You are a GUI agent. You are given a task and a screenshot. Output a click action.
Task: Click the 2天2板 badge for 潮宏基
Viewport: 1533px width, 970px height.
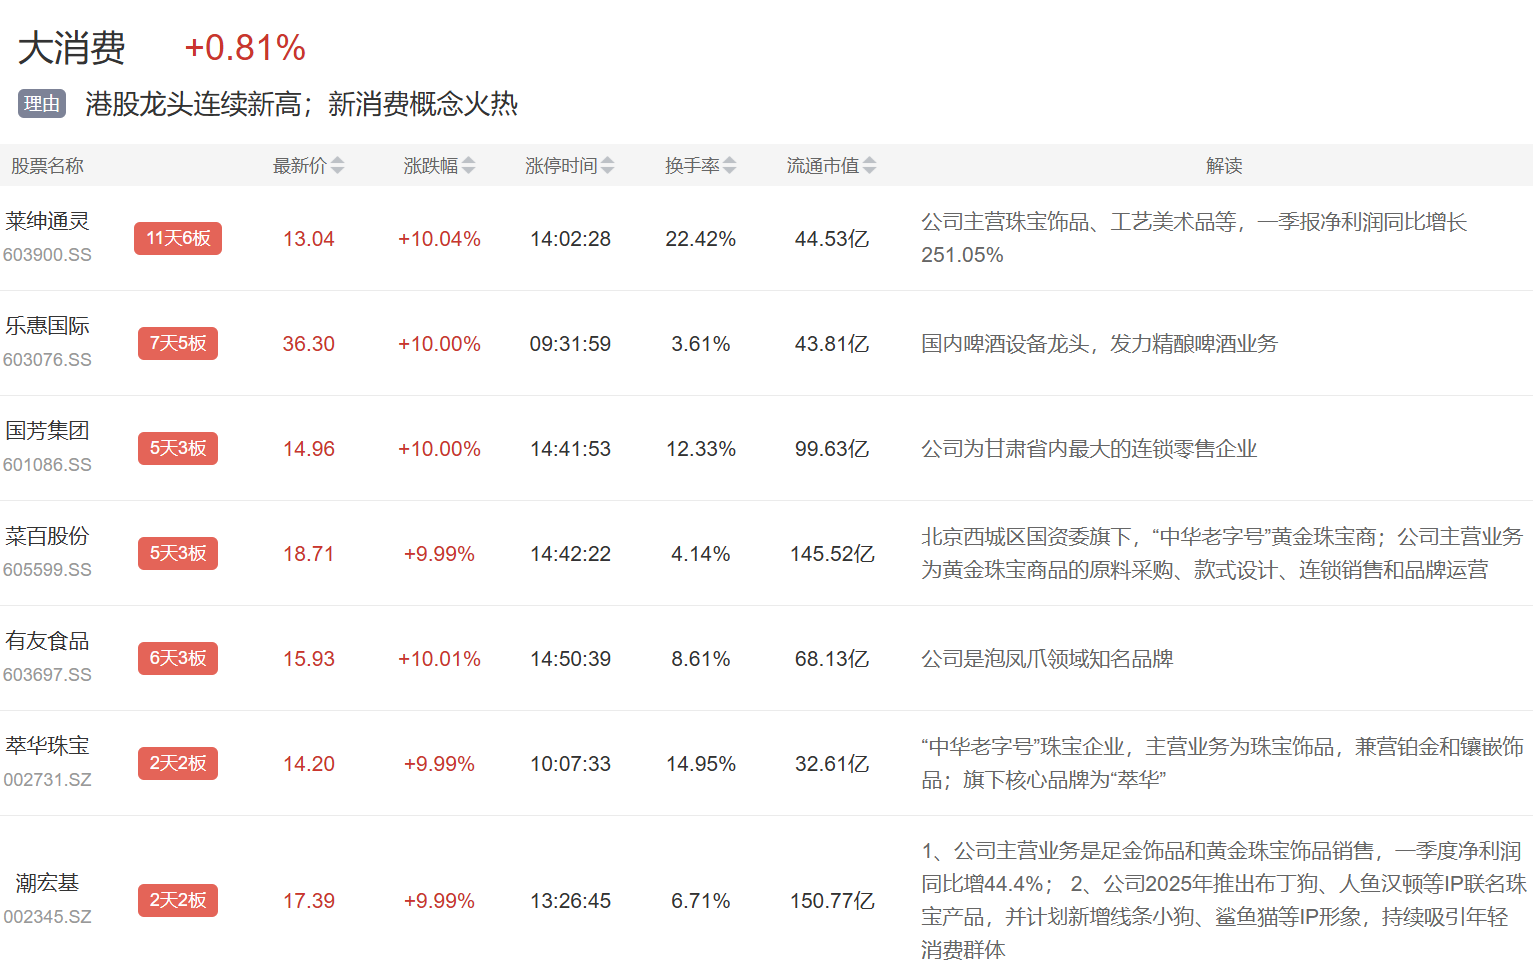(x=178, y=901)
